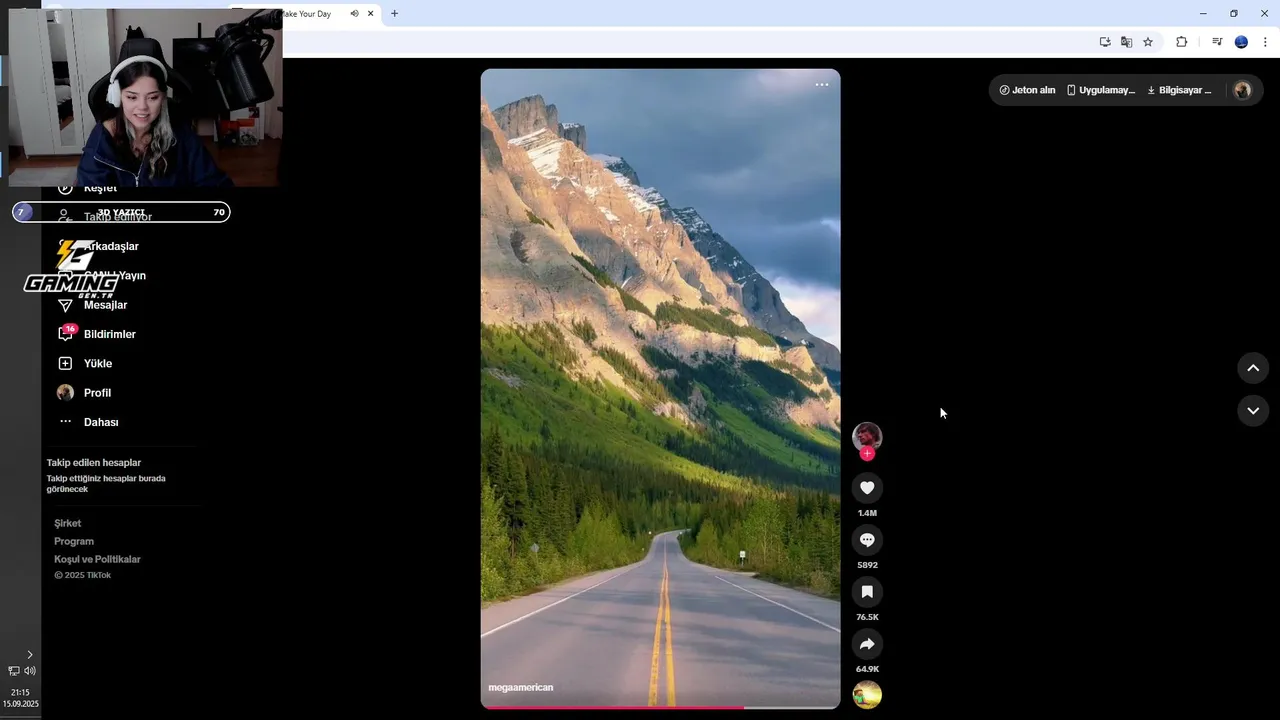Like the video with heart icon
The width and height of the screenshot is (1280, 720).
pos(867,488)
